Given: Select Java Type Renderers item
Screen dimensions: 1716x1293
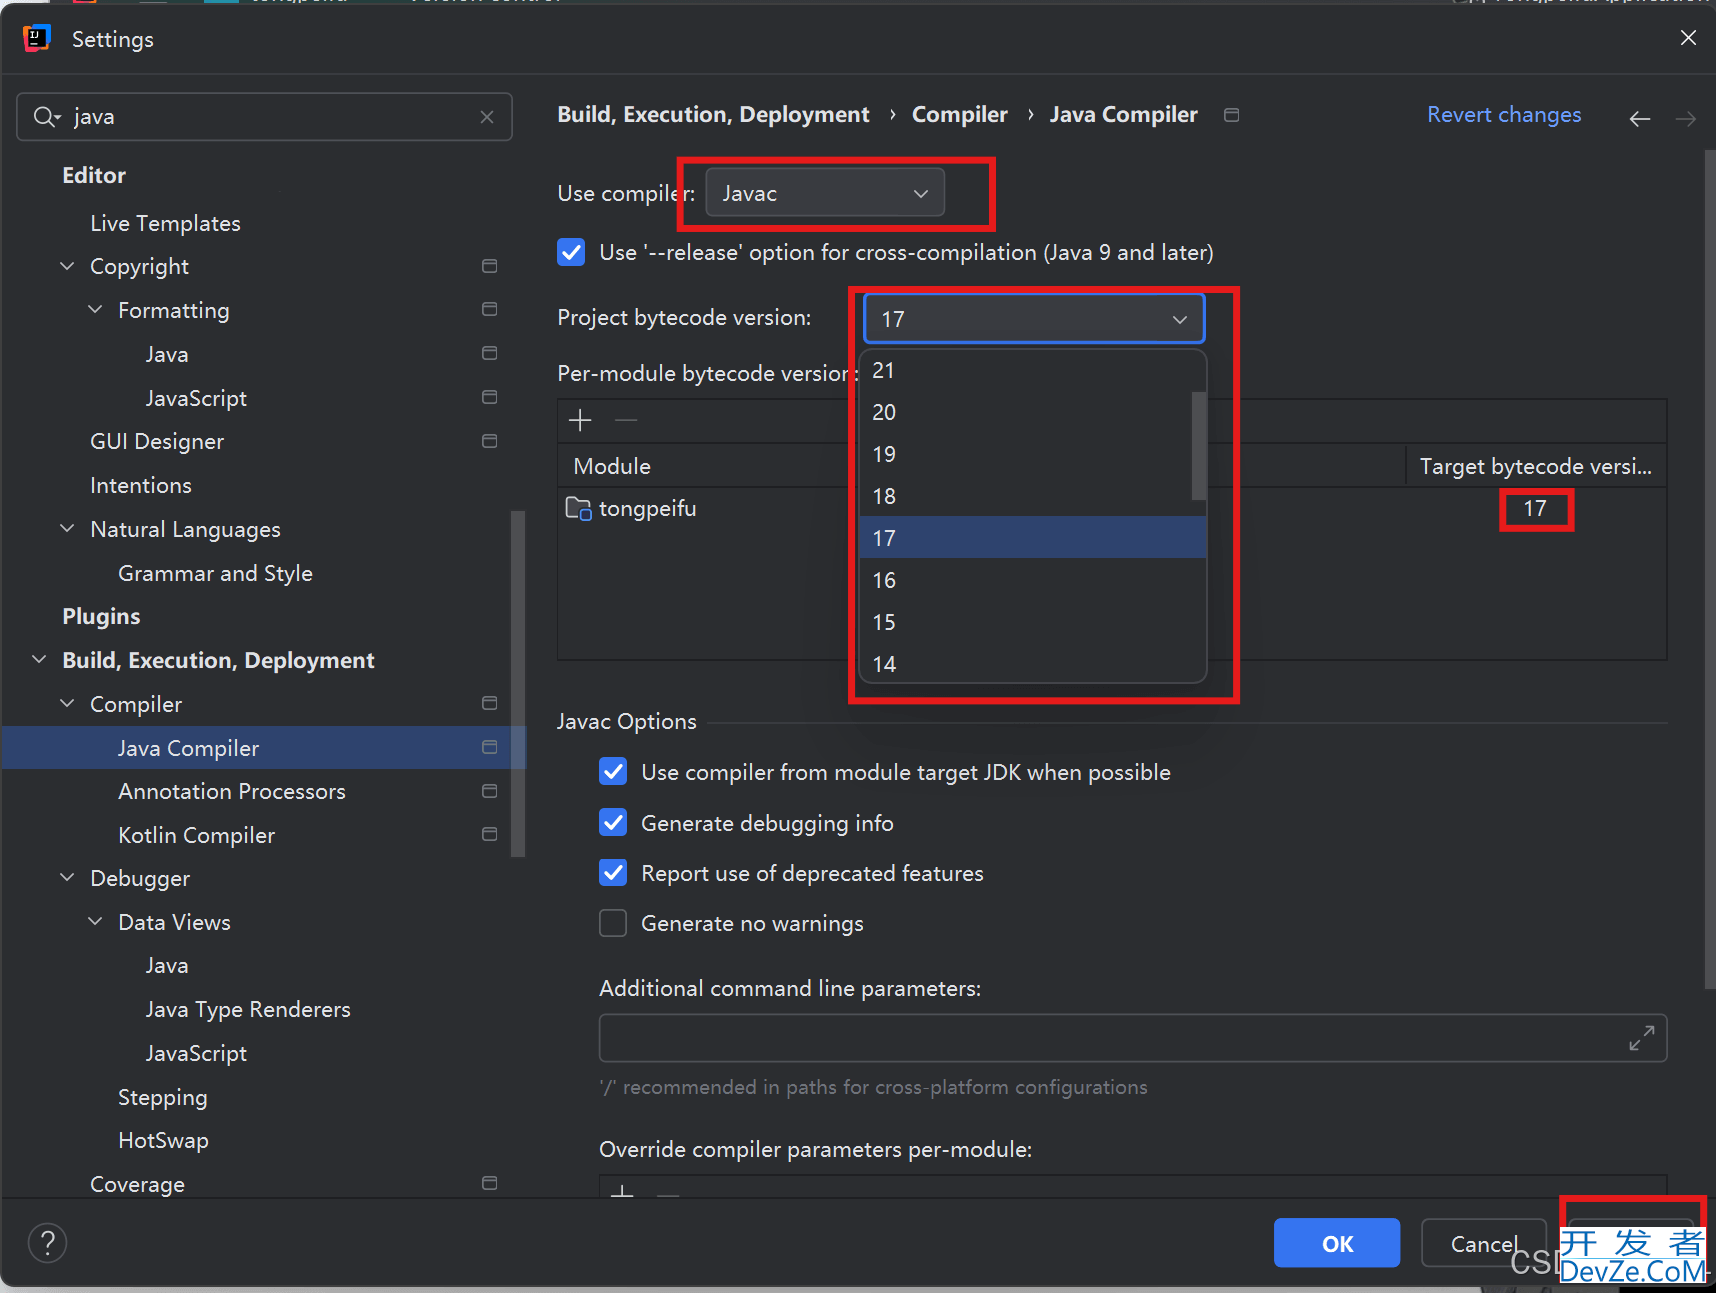Looking at the screenshot, I should click(248, 1009).
